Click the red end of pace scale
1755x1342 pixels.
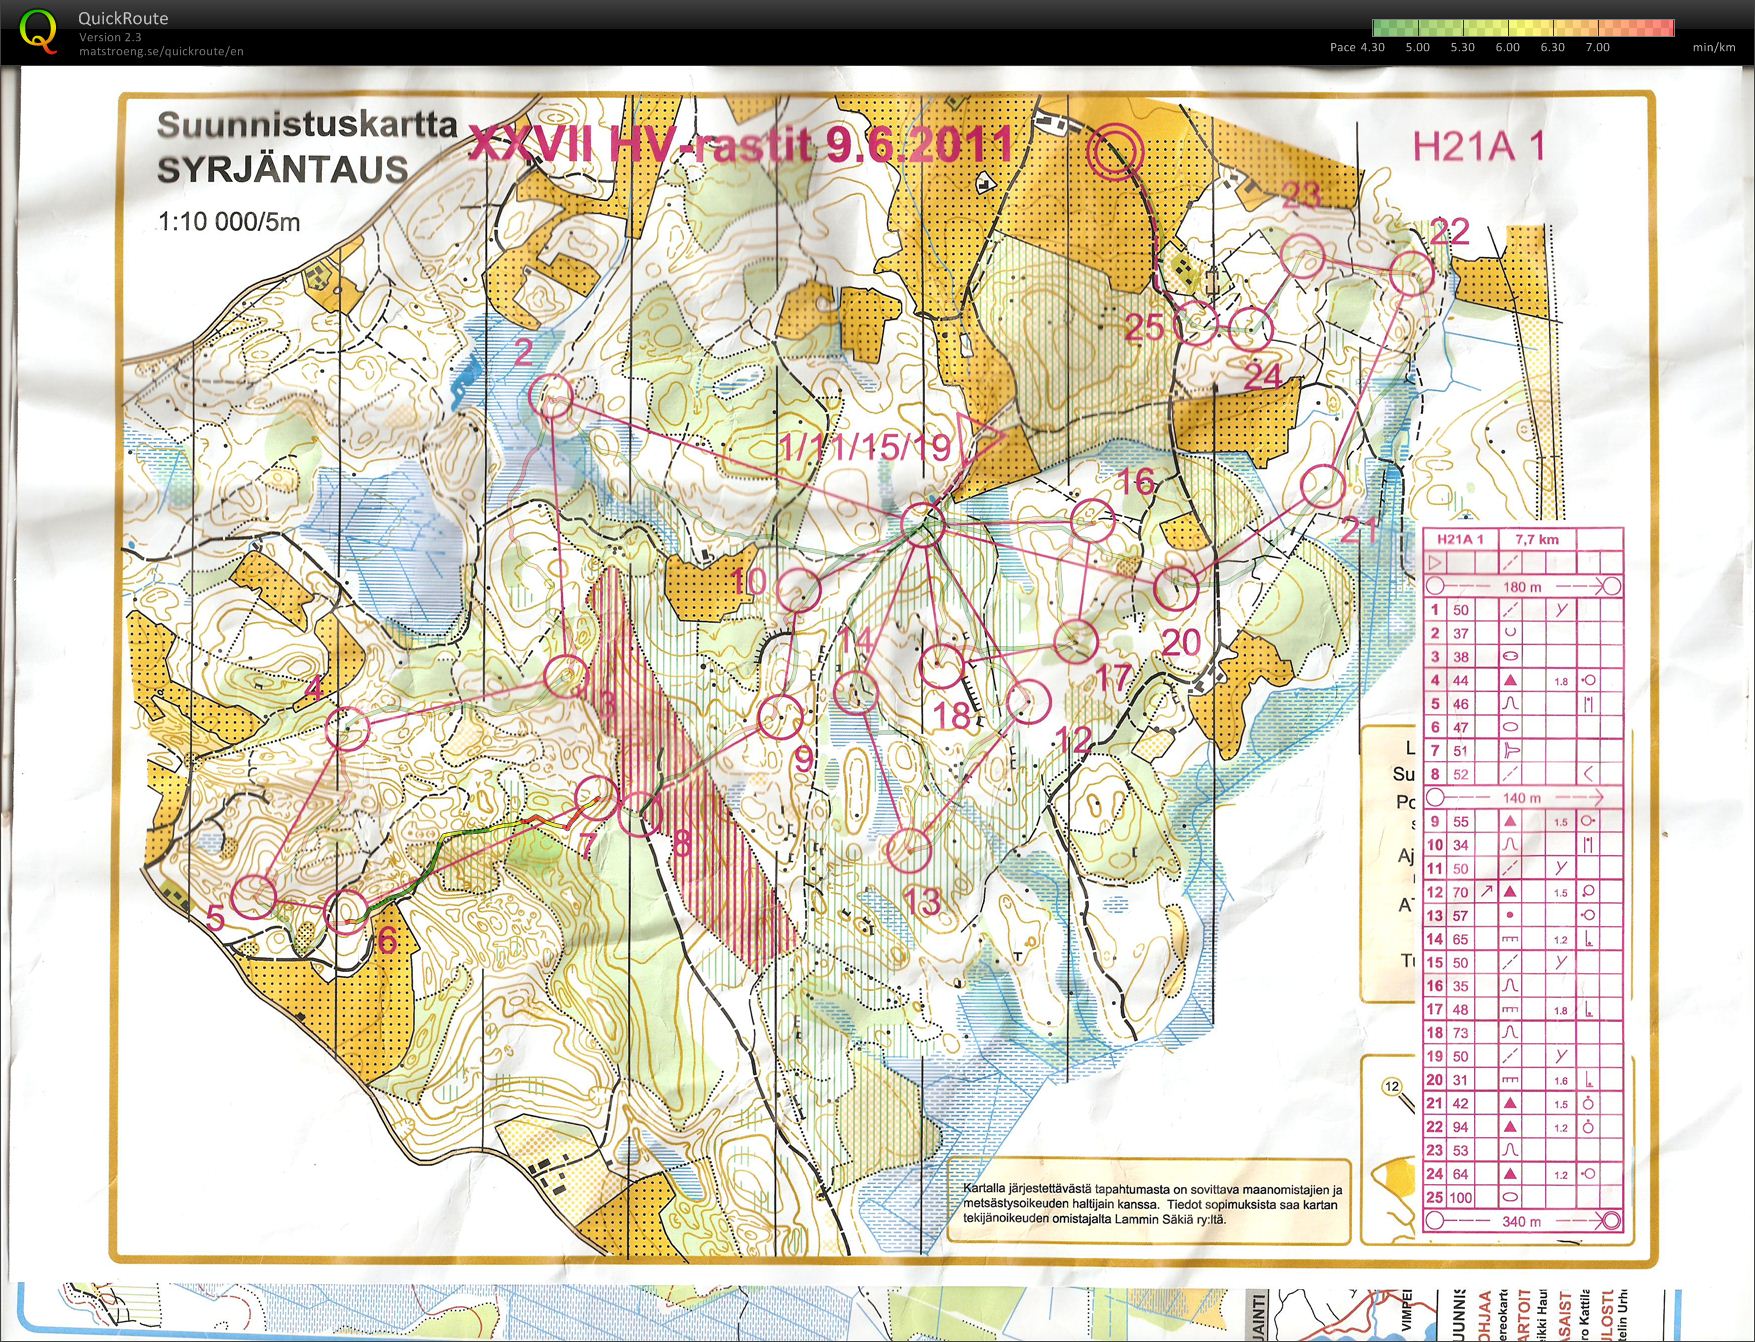point(1662,28)
